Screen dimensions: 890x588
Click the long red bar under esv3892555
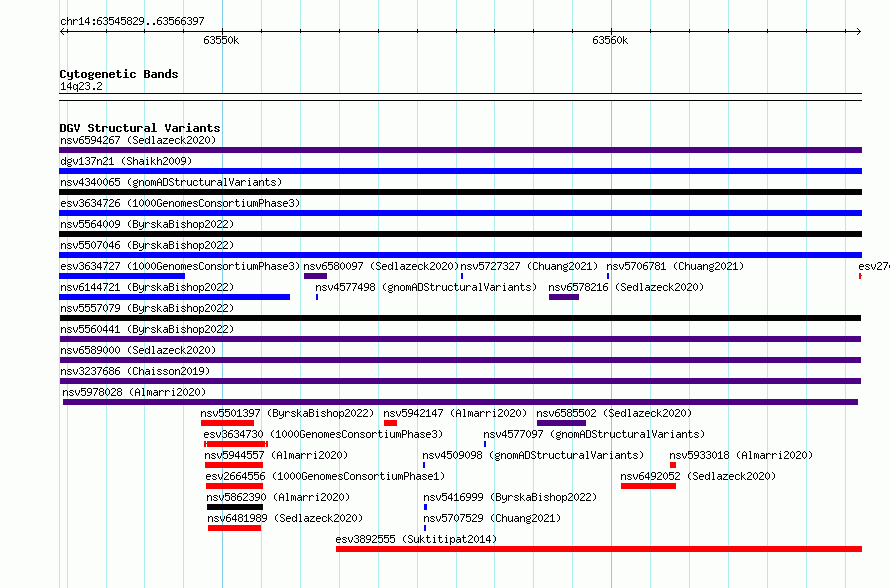click(x=599, y=549)
